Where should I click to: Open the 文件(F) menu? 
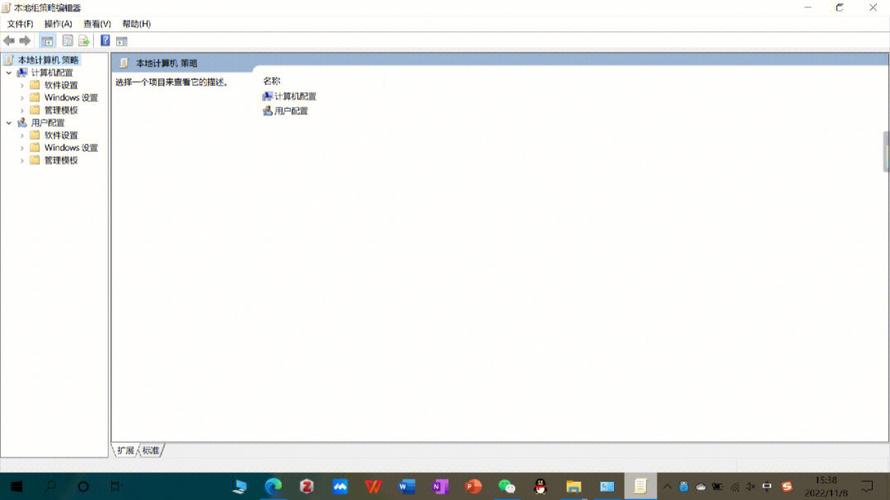point(20,24)
